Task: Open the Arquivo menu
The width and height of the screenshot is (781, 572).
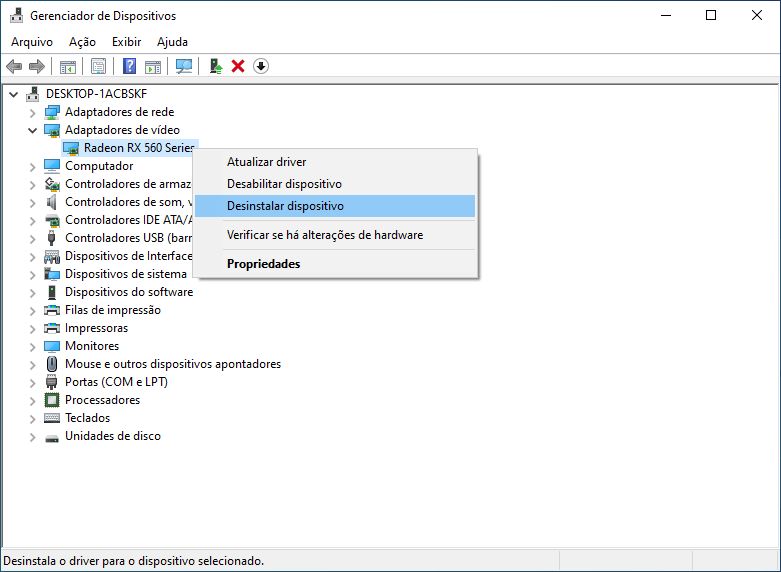Action: [x=32, y=42]
